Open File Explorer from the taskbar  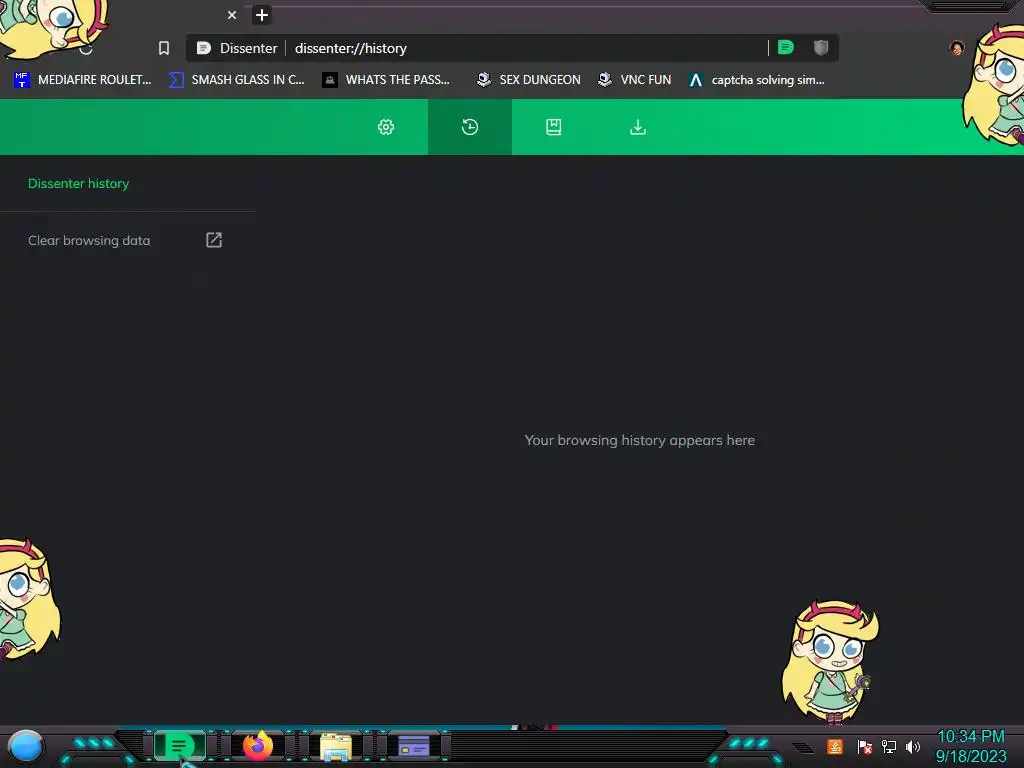[336, 747]
